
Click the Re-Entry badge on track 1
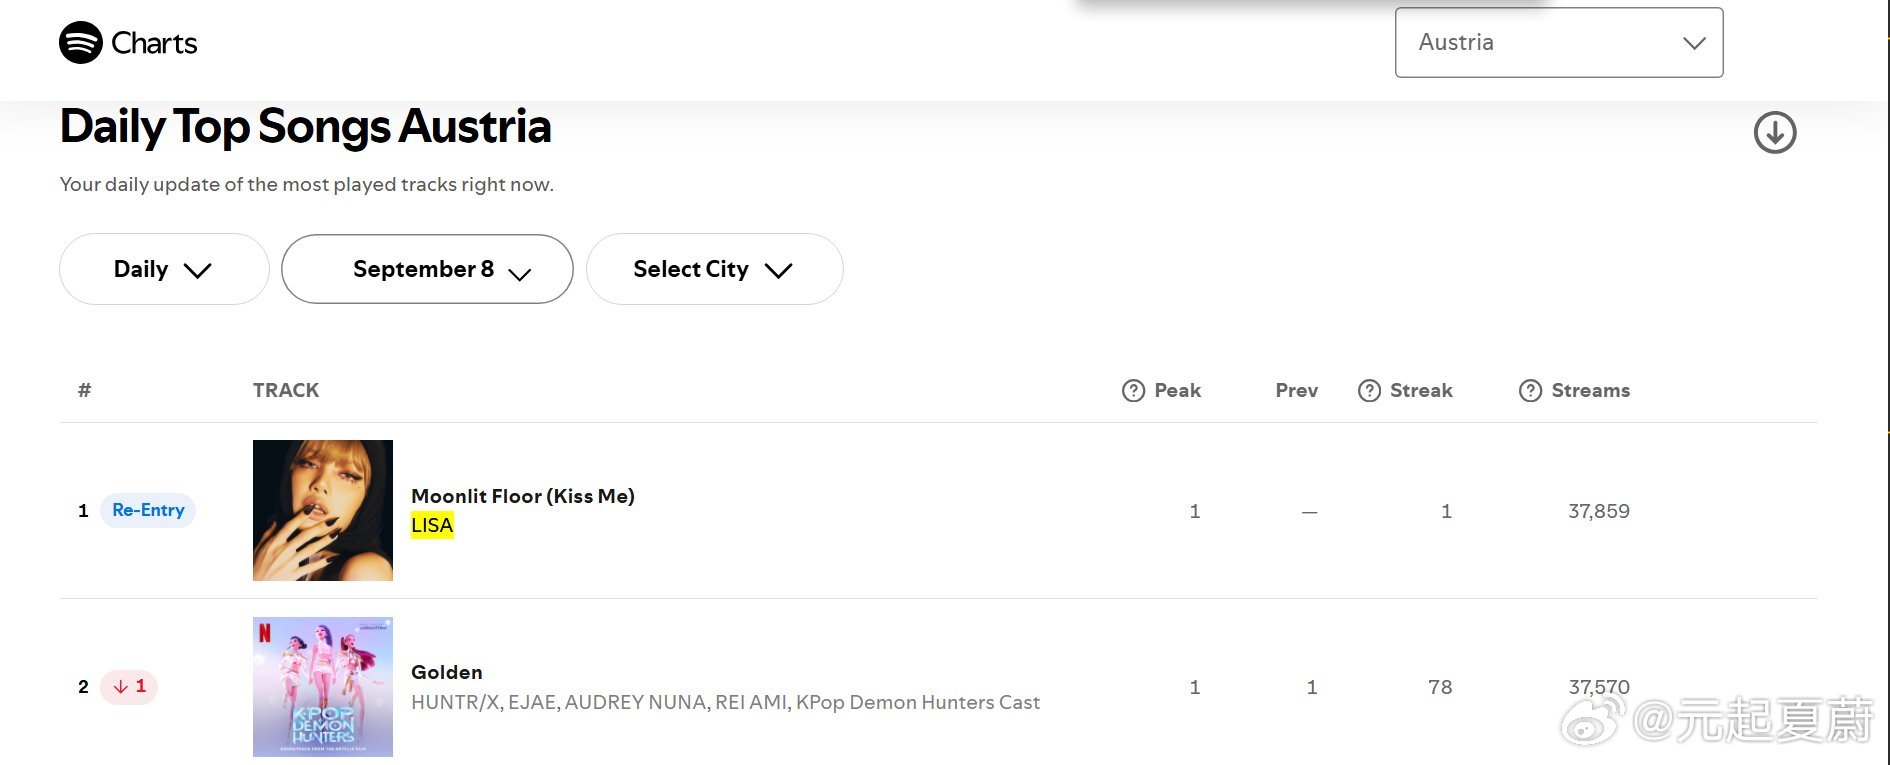tap(148, 510)
